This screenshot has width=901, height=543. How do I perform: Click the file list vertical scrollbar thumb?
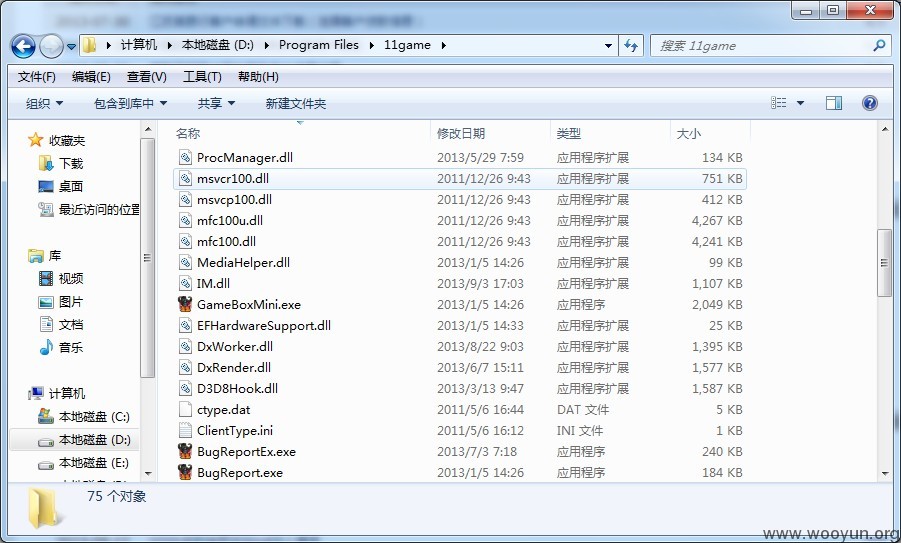coord(884,263)
